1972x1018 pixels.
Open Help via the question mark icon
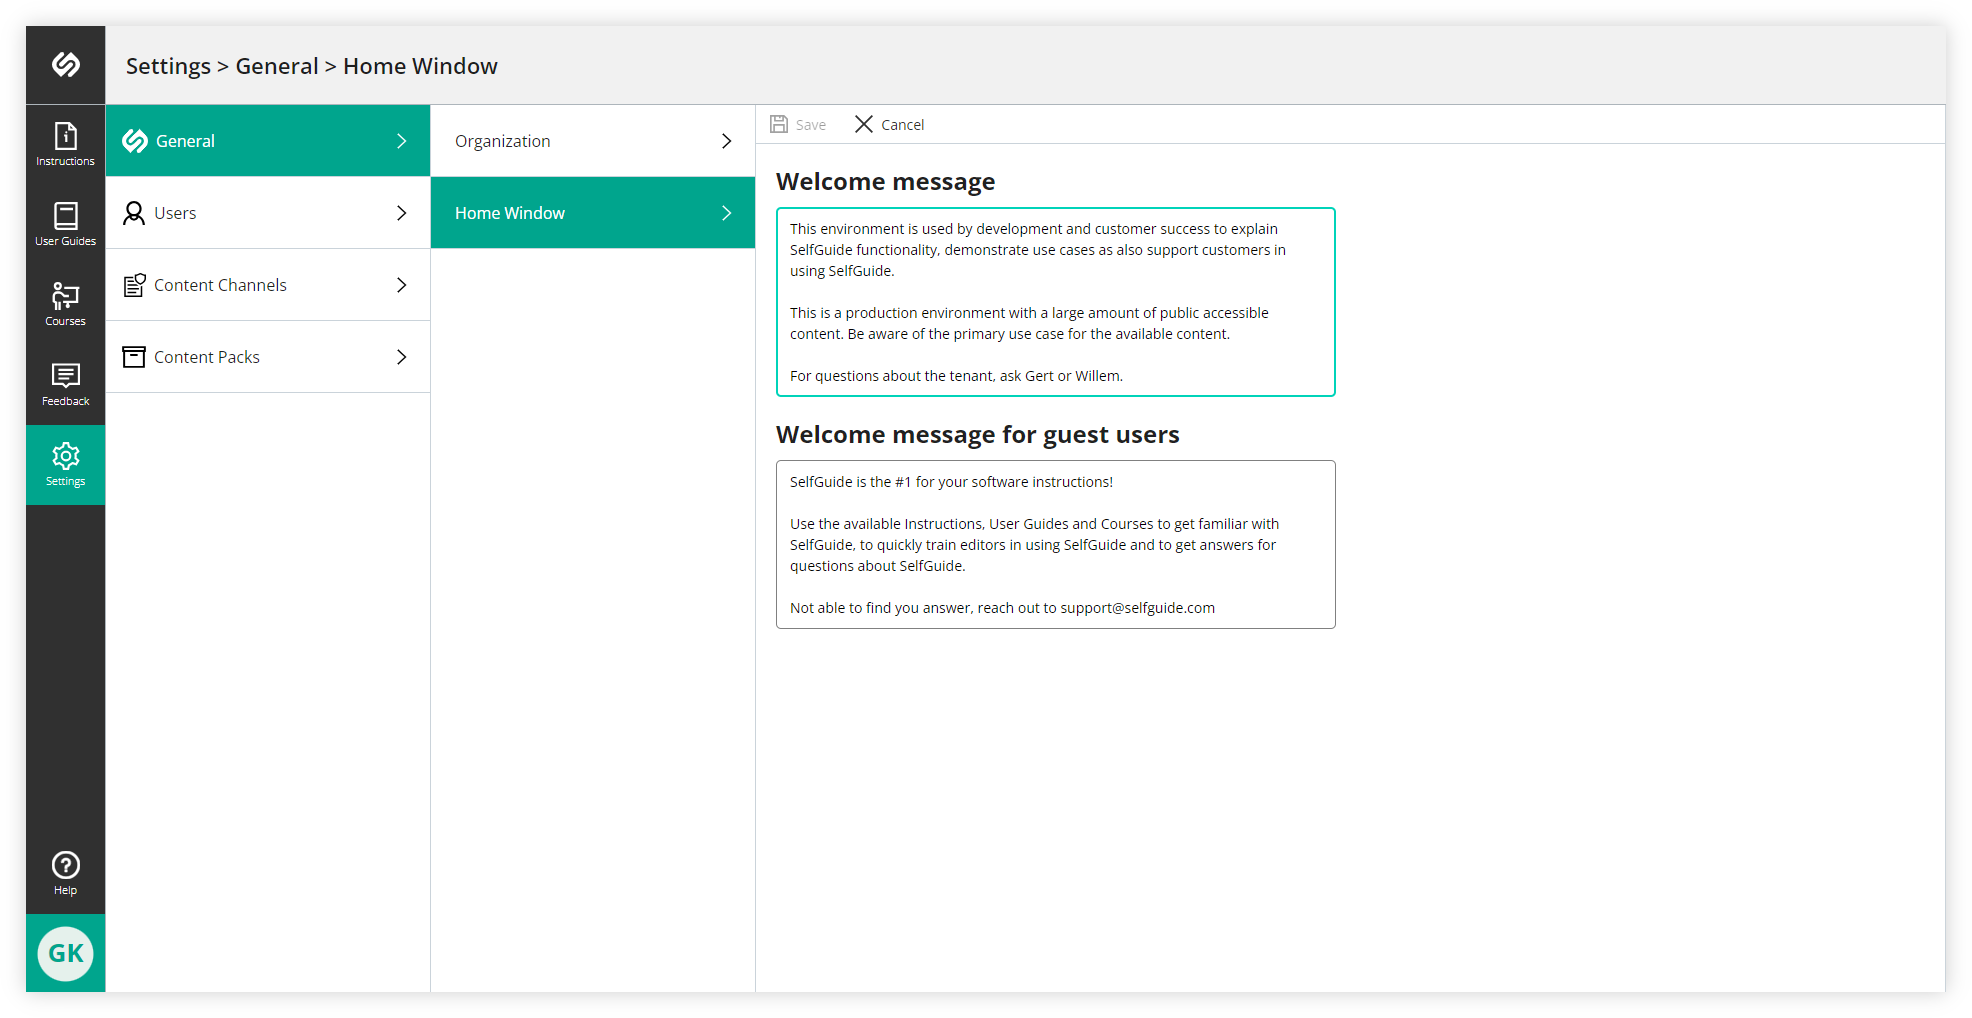point(65,865)
